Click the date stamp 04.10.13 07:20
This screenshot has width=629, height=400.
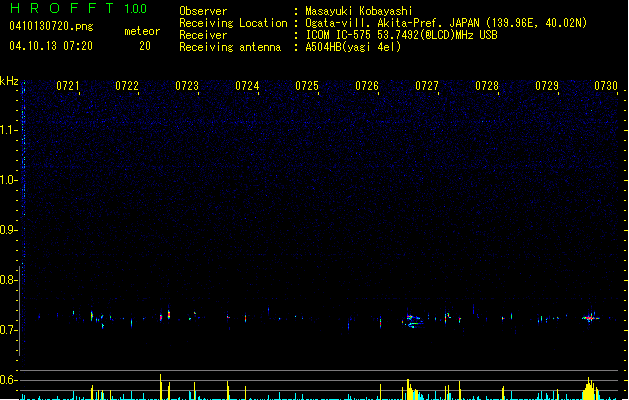51,46
